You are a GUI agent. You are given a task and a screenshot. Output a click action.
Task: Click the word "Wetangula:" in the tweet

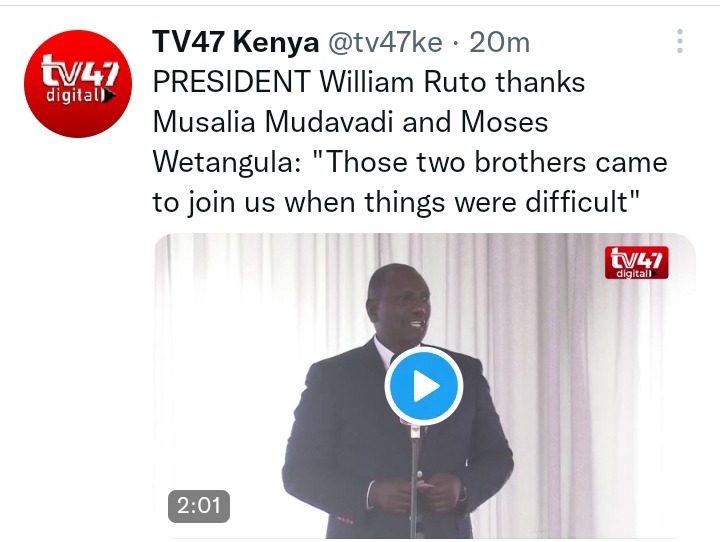pyautogui.click(x=227, y=163)
